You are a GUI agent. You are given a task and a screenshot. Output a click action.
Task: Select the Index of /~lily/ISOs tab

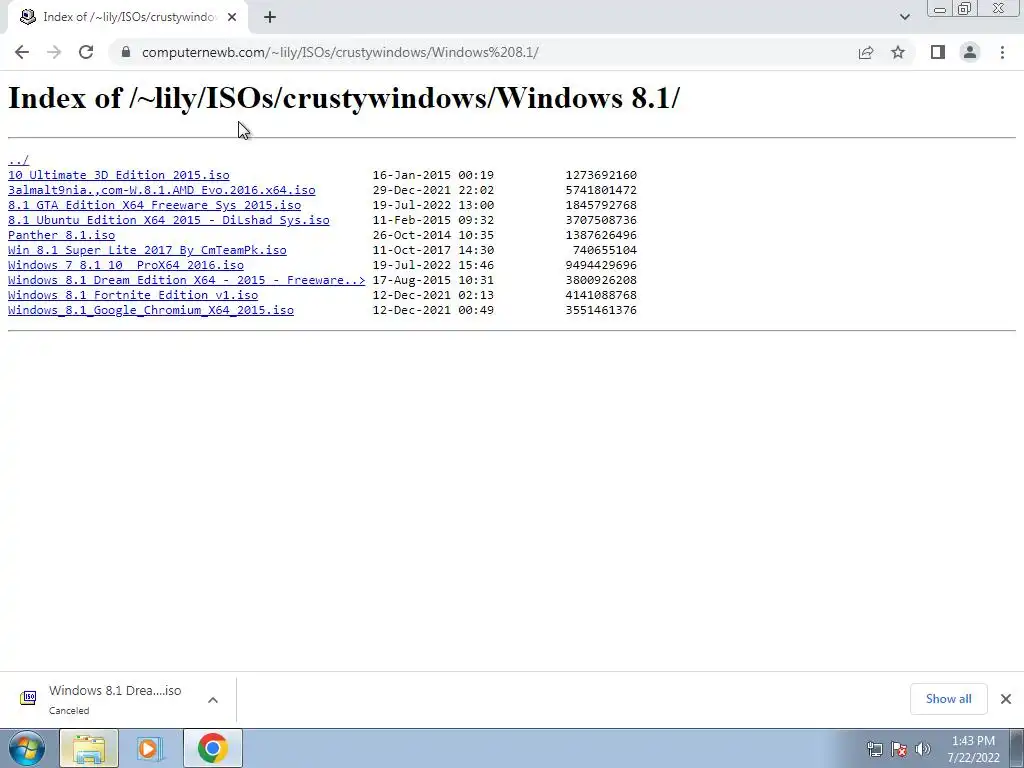tap(127, 17)
